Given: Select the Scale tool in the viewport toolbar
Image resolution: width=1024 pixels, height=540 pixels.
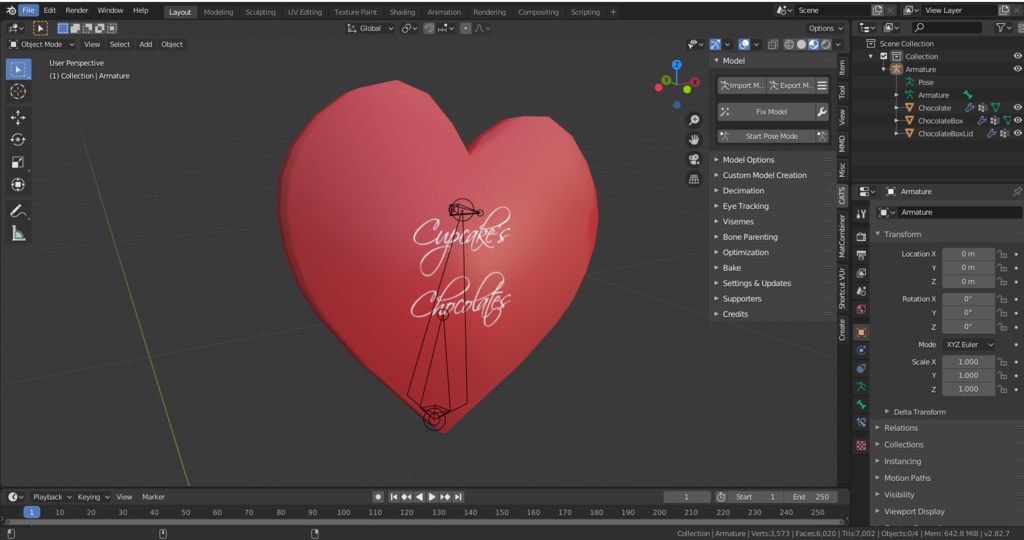Looking at the screenshot, I should click(18, 162).
